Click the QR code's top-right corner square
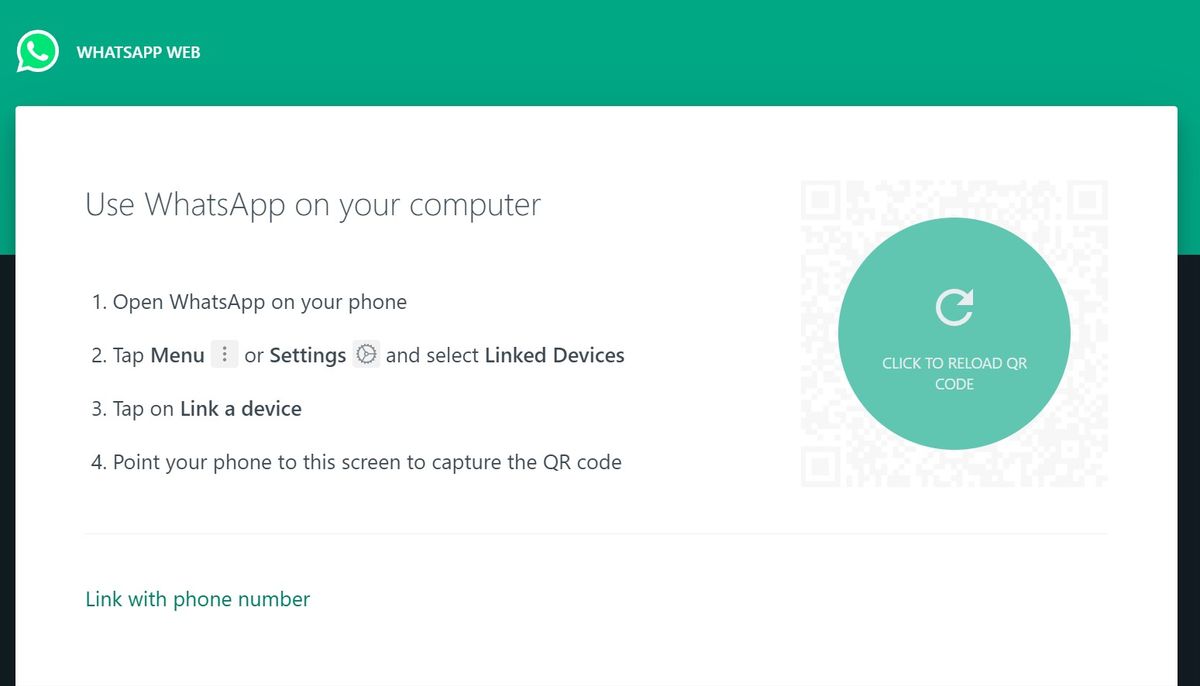Screen dimensions: 1200x686 coord(1086,202)
